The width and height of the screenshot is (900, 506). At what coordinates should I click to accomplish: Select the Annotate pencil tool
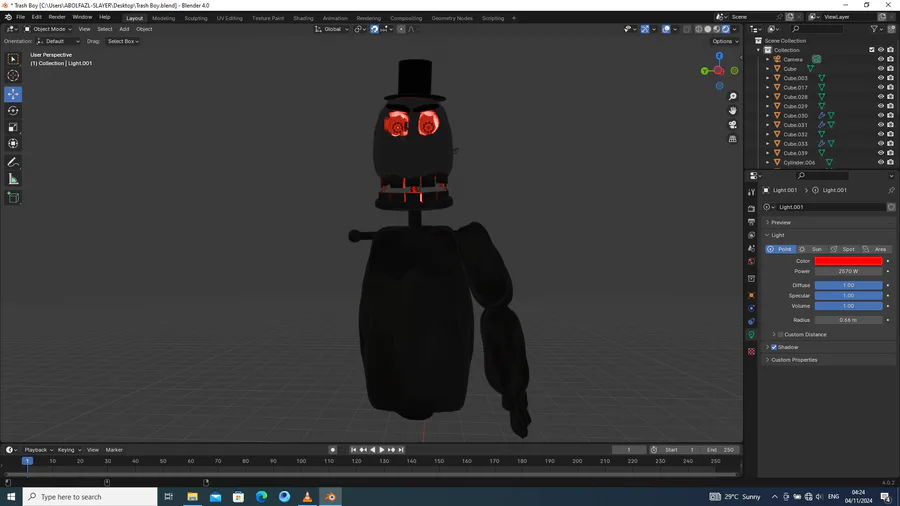[x=13, y=162]
